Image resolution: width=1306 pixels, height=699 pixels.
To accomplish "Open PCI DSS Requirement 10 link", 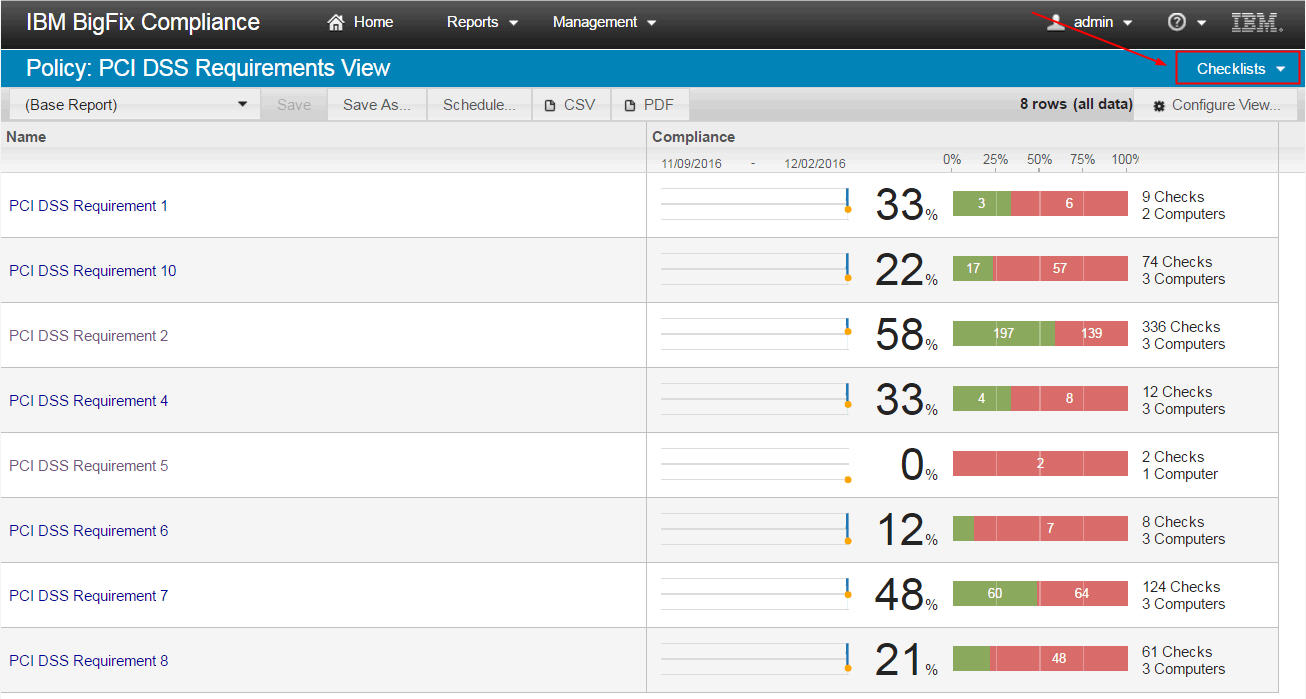I will pyautogui.click(x=92, y=271).
